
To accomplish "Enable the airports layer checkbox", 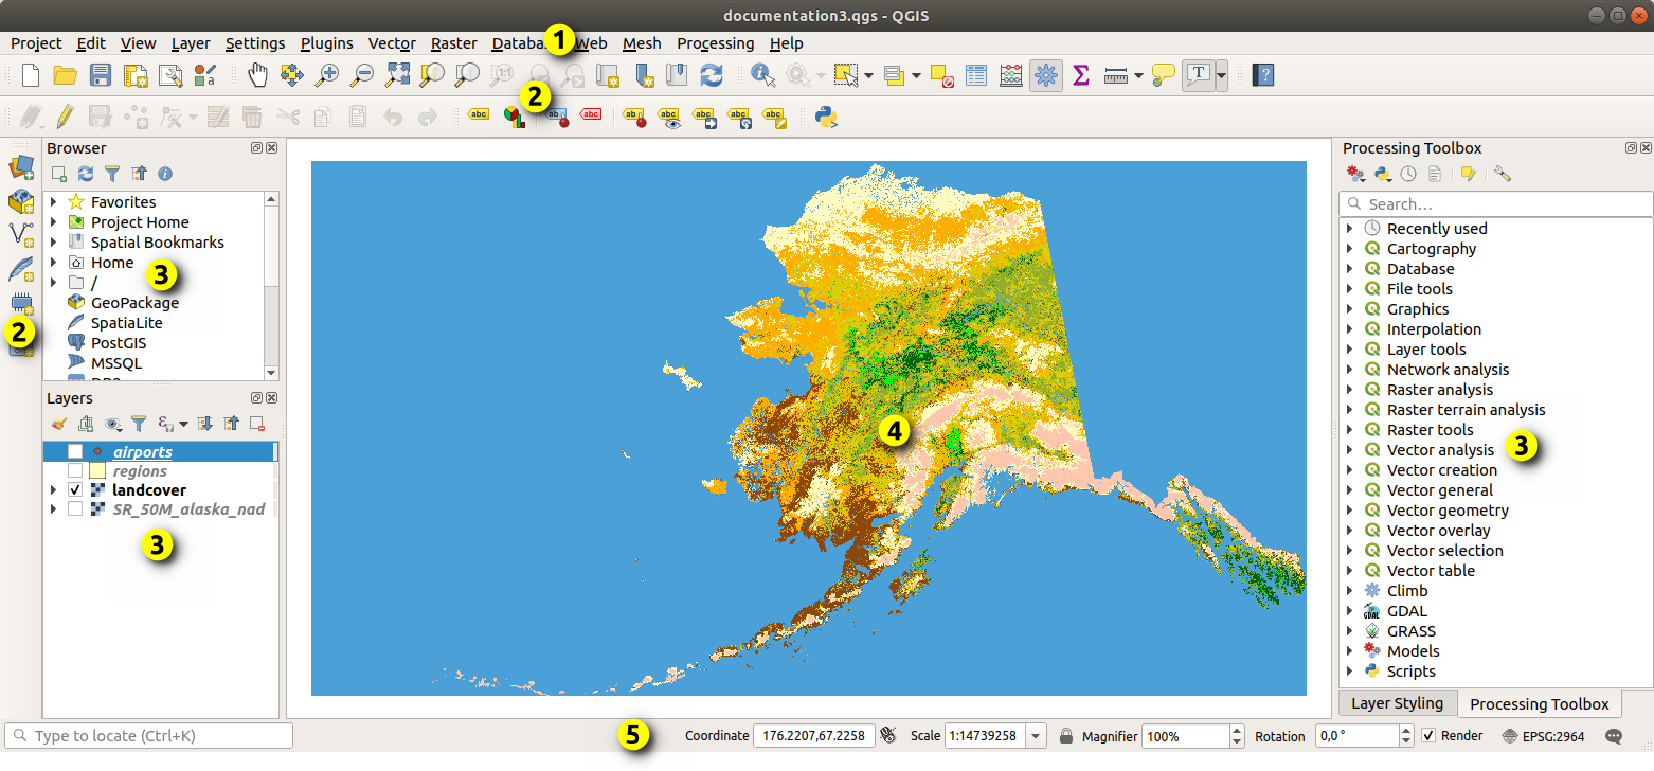I will (75, 452).
